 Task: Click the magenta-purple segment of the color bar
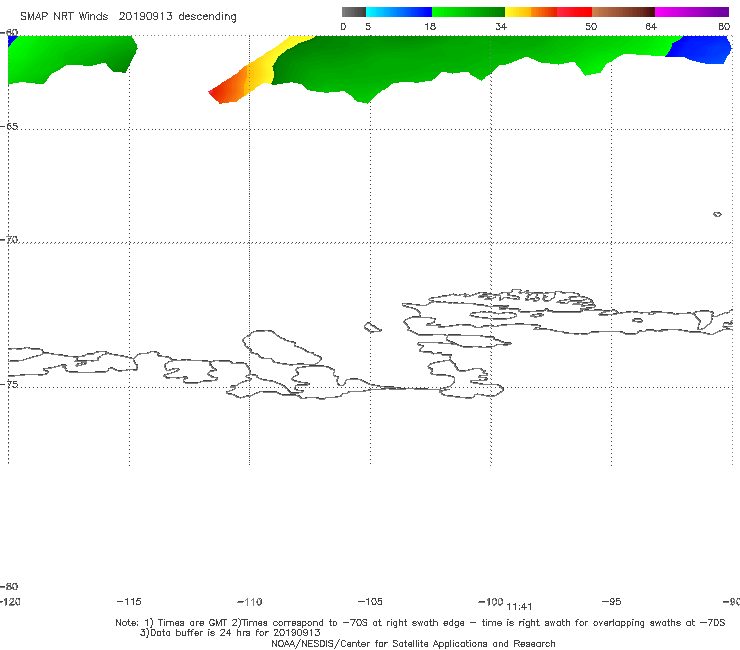(692, 12)
